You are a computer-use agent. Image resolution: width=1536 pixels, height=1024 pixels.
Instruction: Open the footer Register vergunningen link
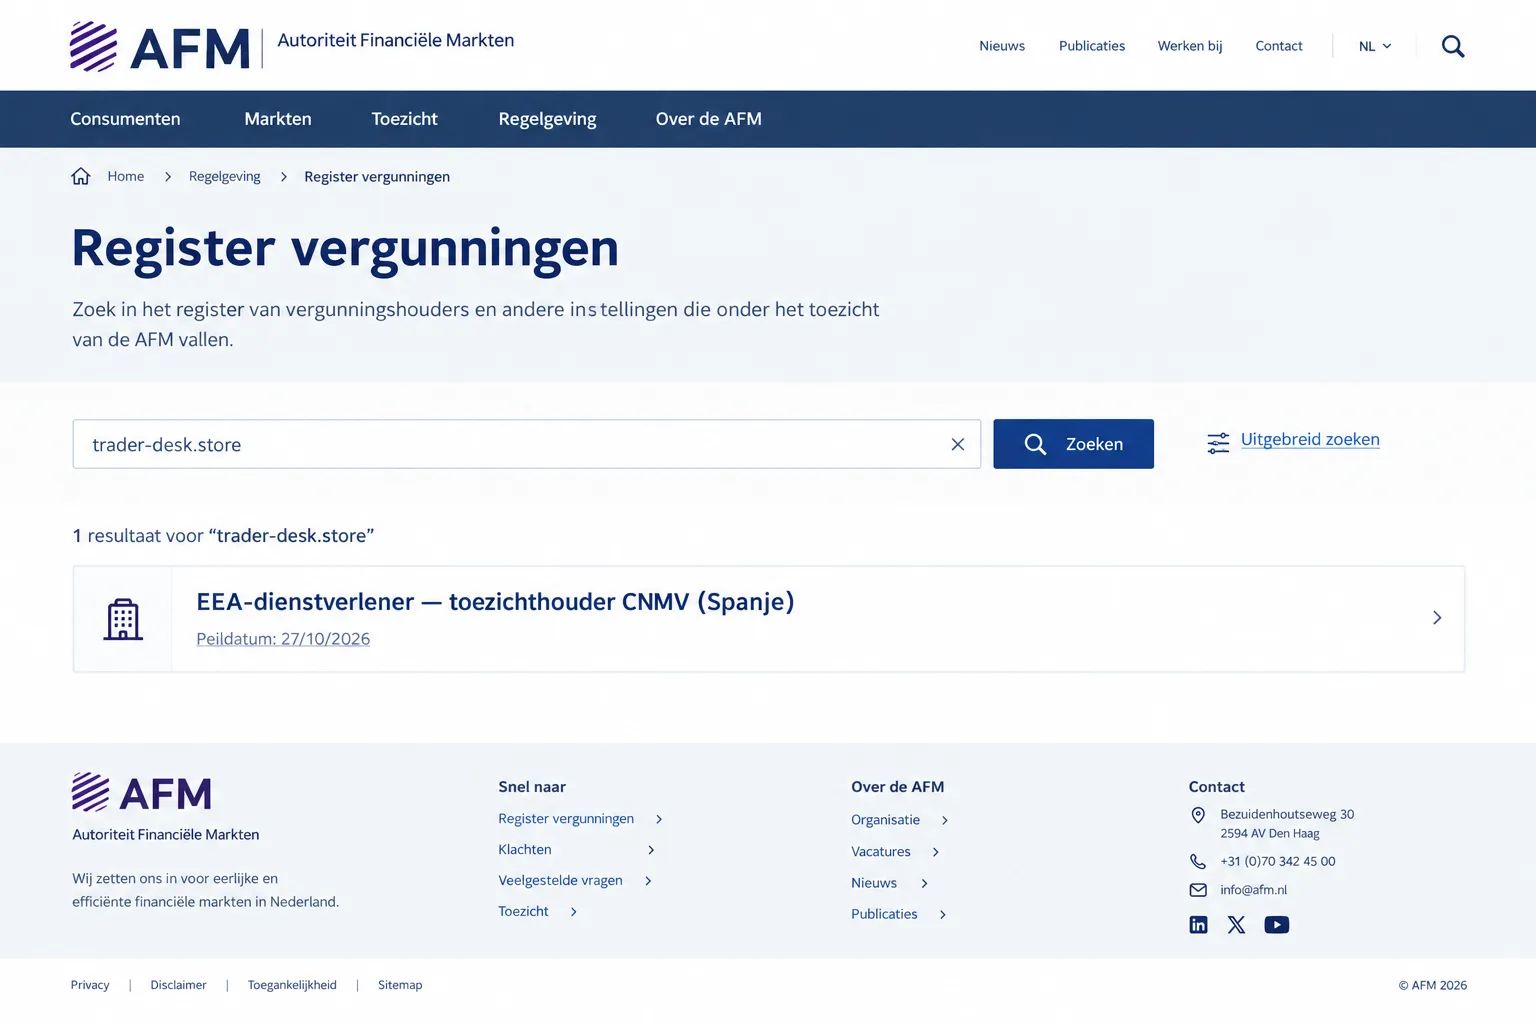click(566, 819)
